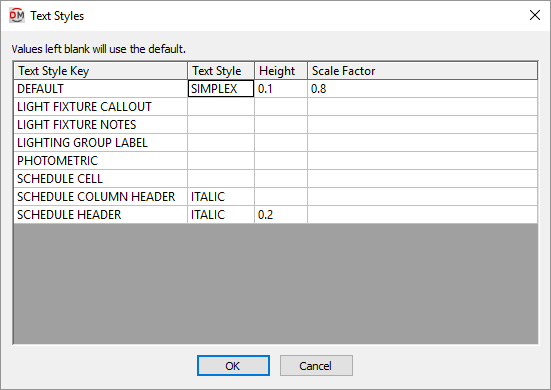Edit the DEFAULT scale factor 0.8
Viewport: 551px width, 390px height.
coord(422,89)
